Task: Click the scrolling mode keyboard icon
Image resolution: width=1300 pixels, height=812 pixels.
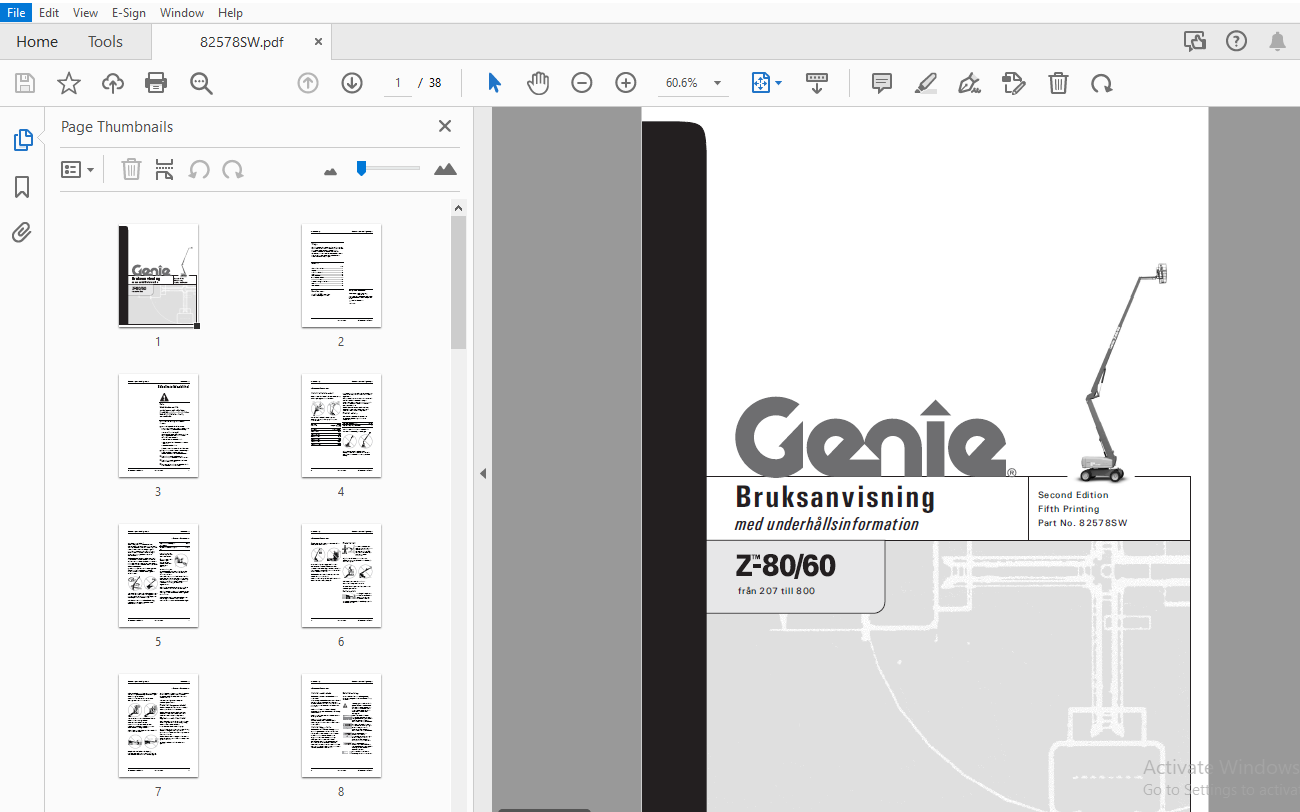Action: 817,83
